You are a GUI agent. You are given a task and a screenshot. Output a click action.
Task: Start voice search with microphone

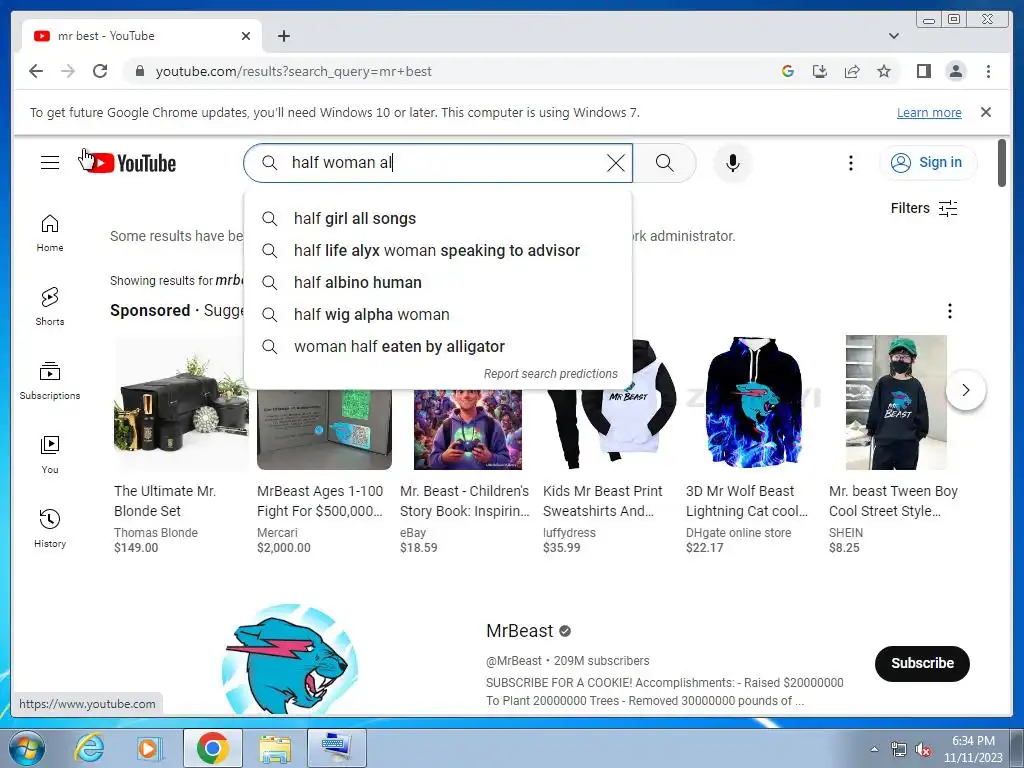pyautogui.click(x=733, y=163)
